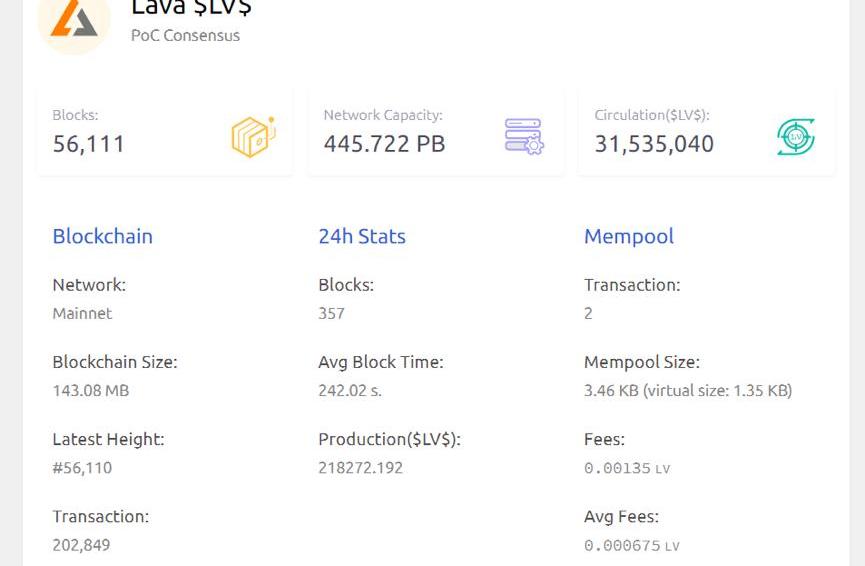Click the Blockchain Size label
This screenshot has height=566, width=865.
tap(115, 362)
